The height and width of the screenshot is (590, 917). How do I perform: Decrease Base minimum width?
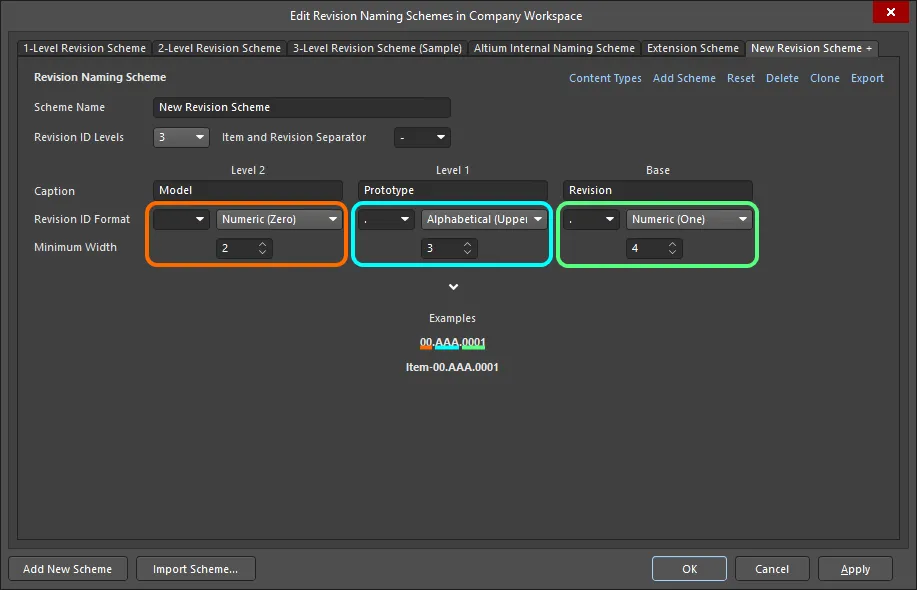coord(673,252)
